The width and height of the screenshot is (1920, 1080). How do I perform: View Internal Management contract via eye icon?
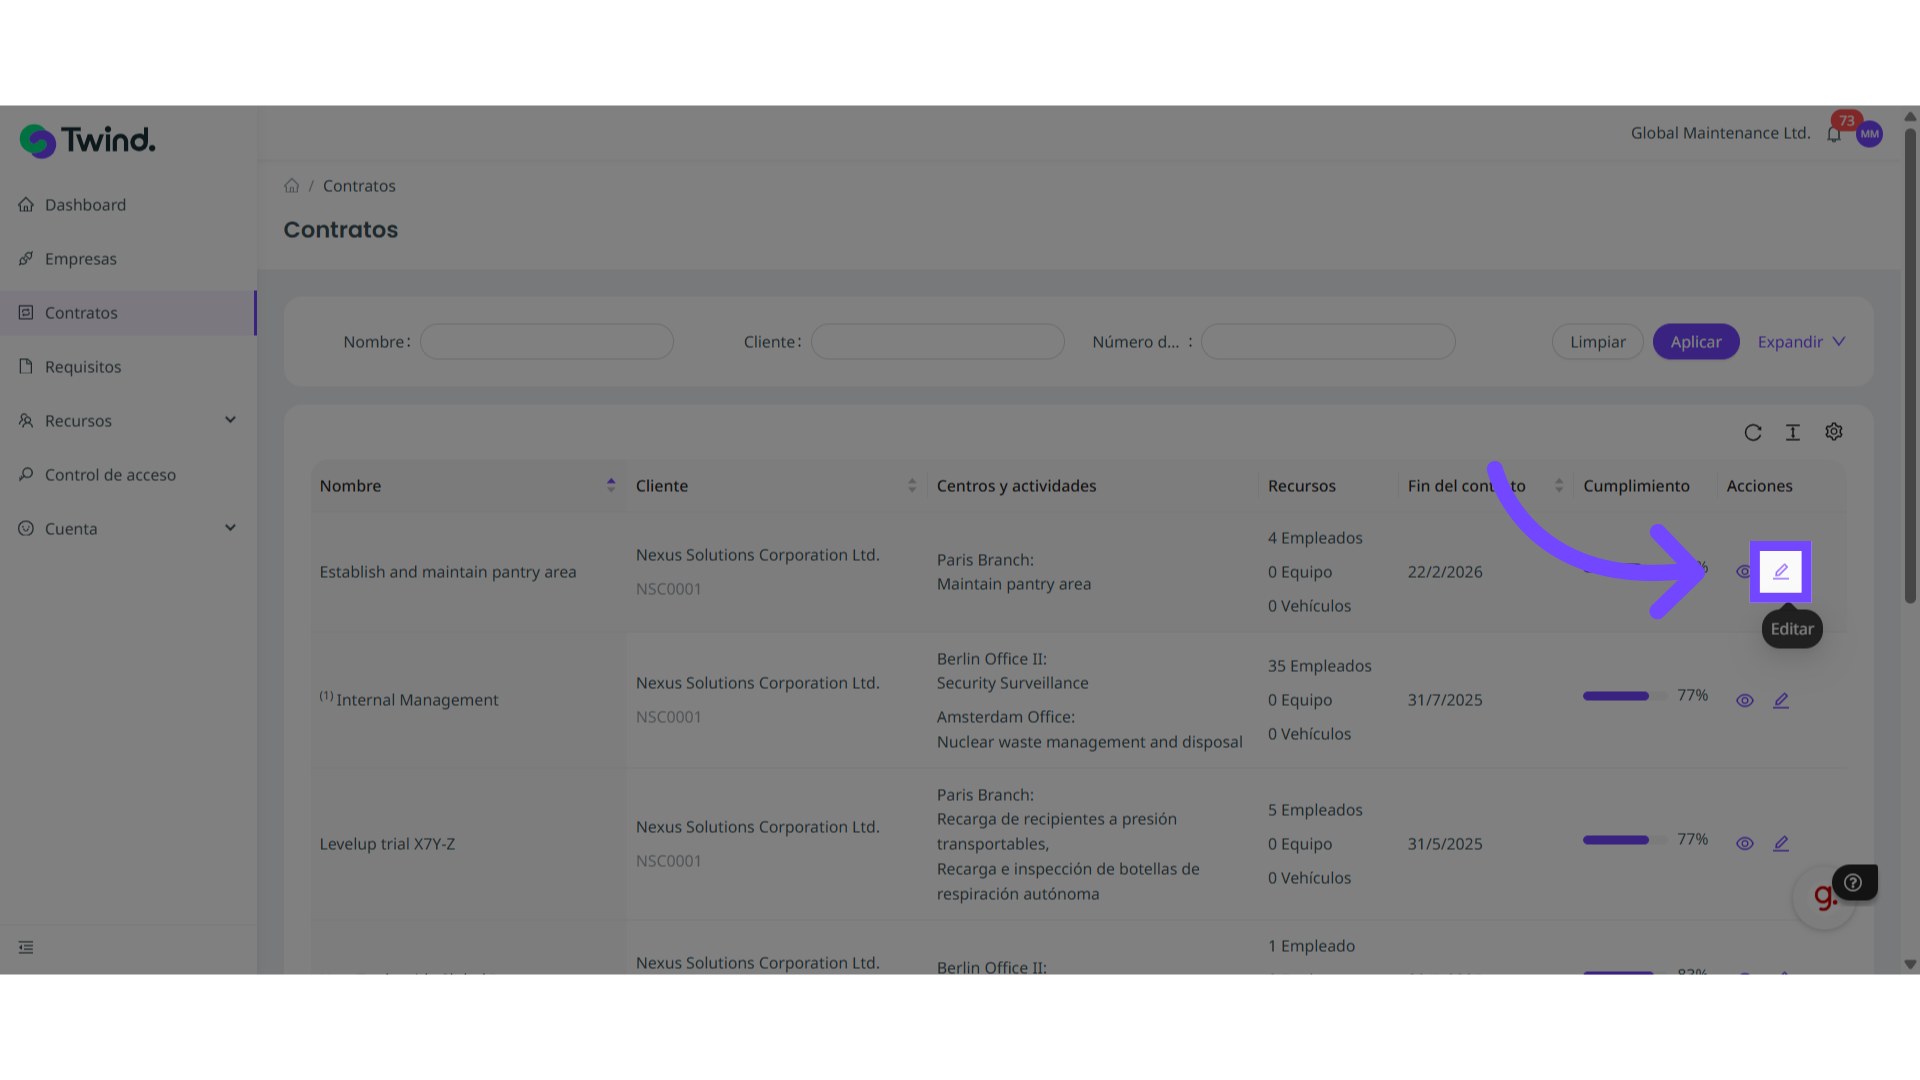pyautogui.click(x=1745, y=700)
